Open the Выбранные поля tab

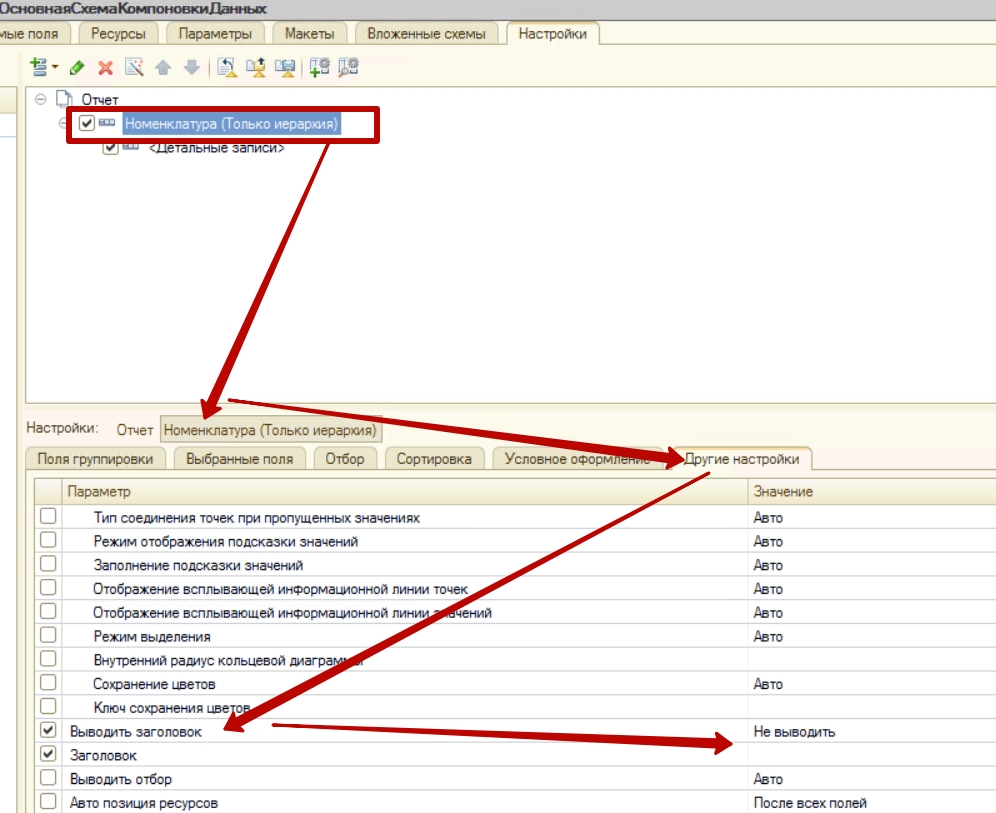coord(243,459)
